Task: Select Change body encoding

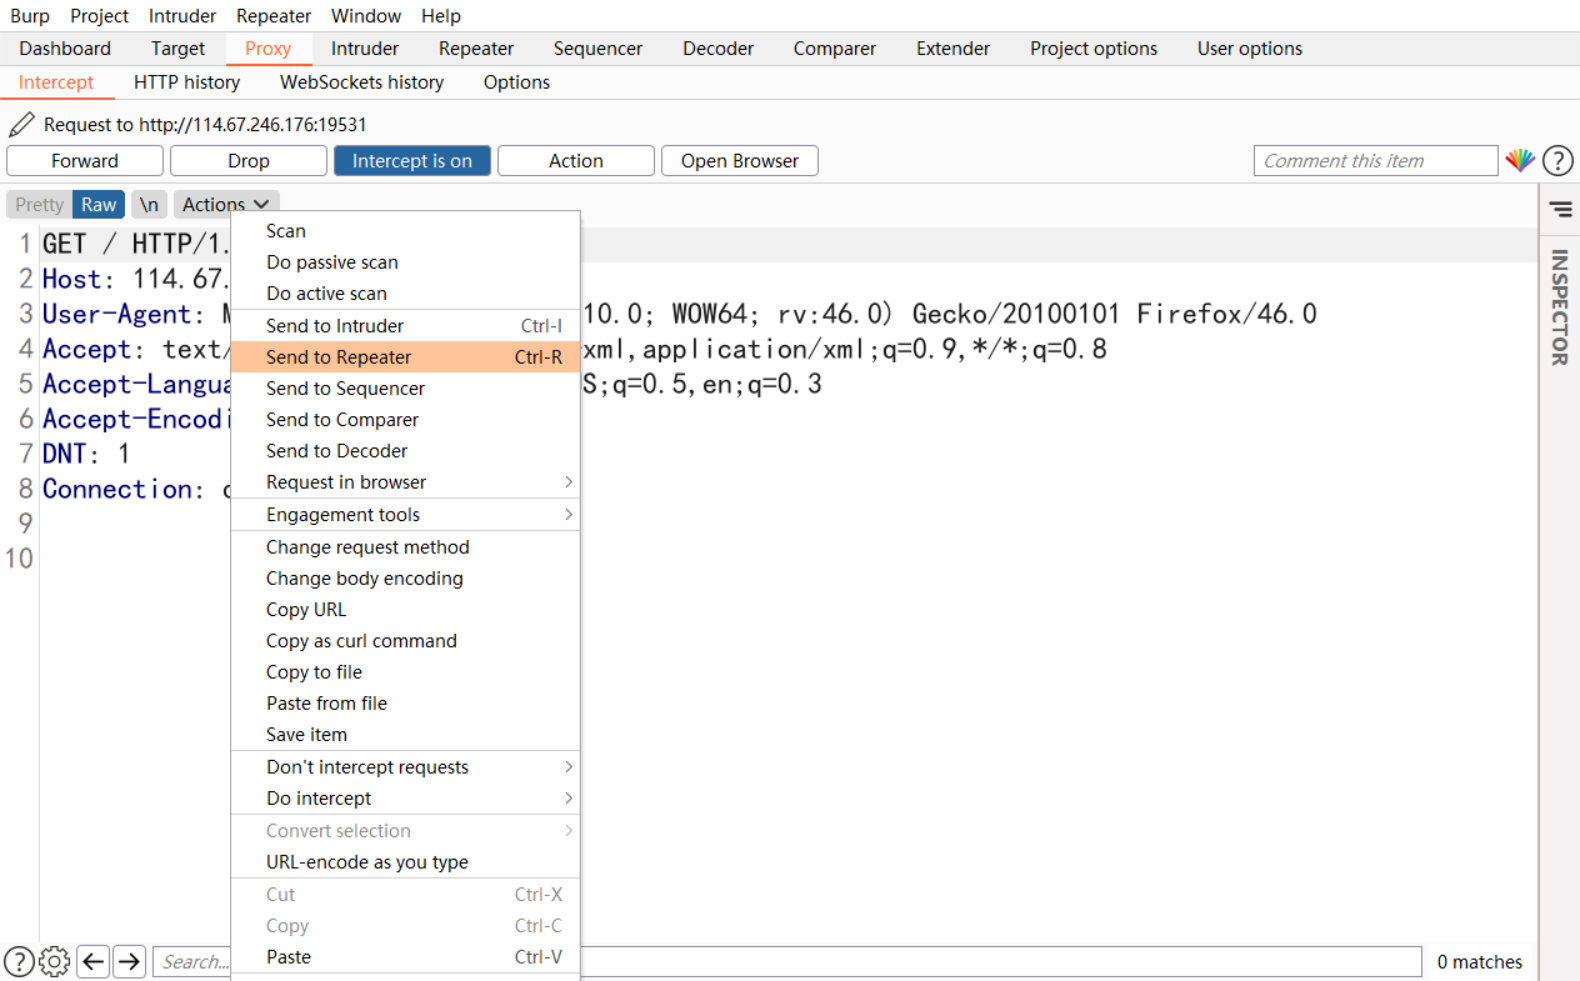Action: pyautogui.click(x=405, y=578)
